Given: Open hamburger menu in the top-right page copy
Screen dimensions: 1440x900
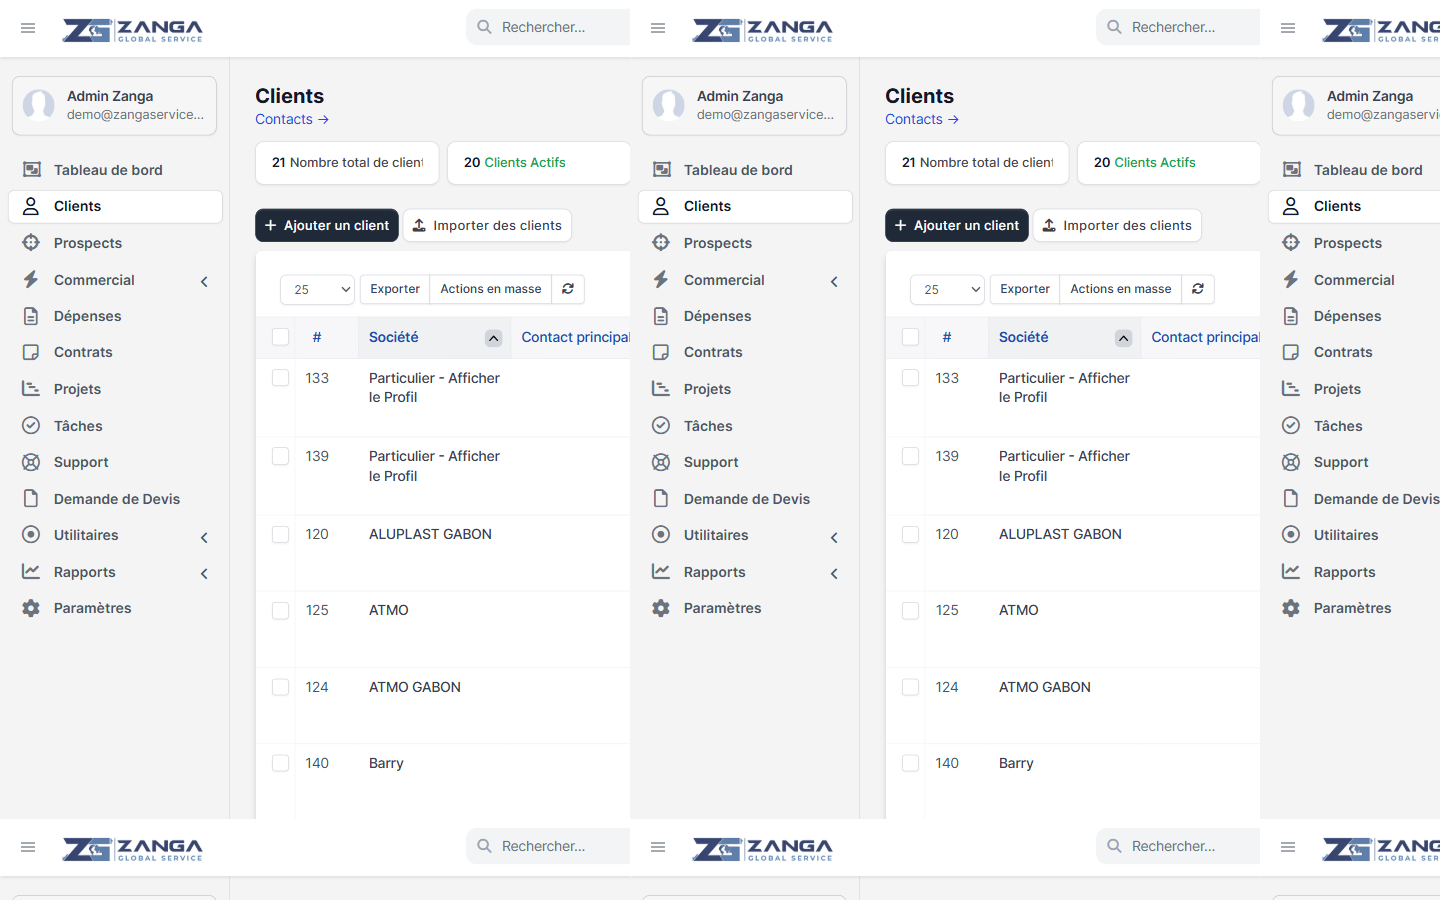Looking at the screenshot, I should coord(1288,28).
